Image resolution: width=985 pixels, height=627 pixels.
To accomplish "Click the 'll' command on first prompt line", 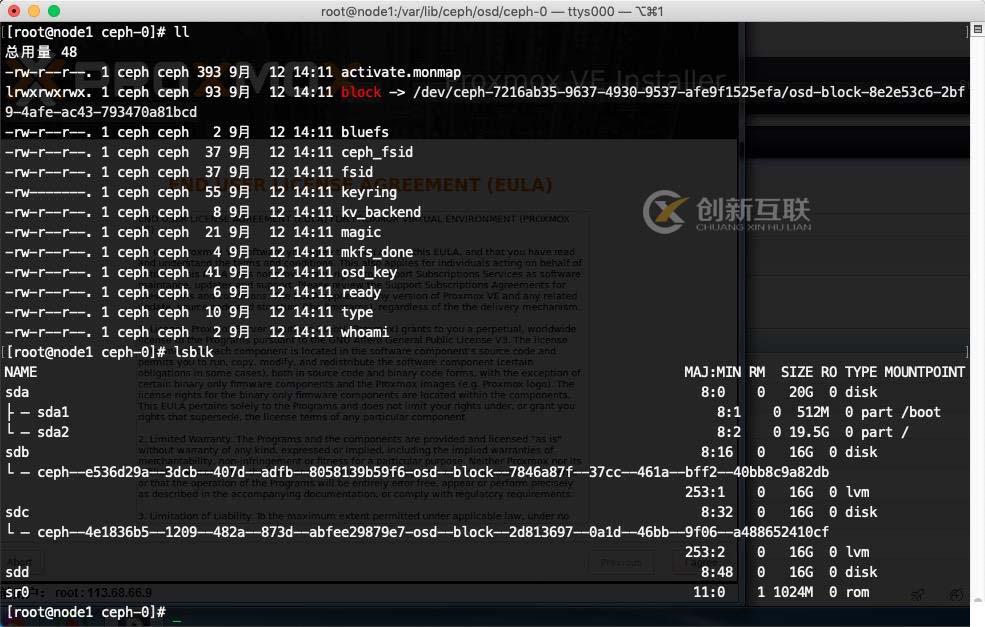I will pyautogui.click(x=182, y=32).
